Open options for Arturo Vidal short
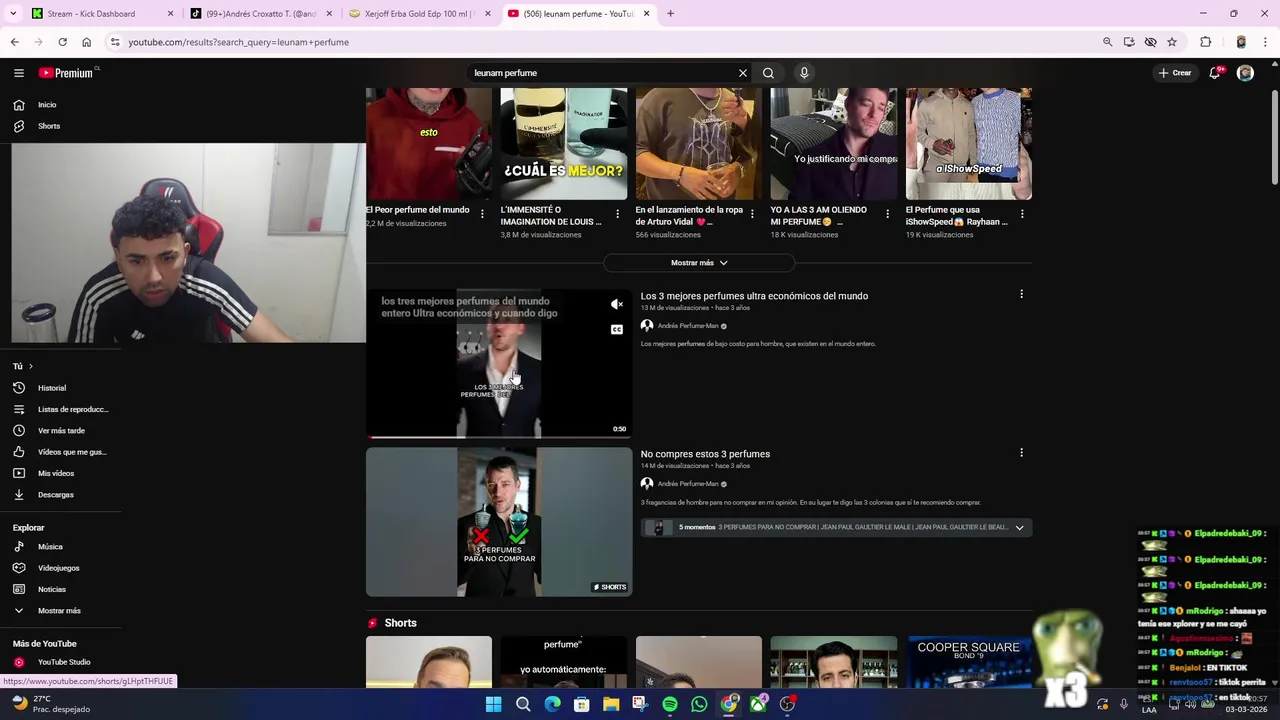The width and height of the screenshot is (1280, 720). point(752,214)
